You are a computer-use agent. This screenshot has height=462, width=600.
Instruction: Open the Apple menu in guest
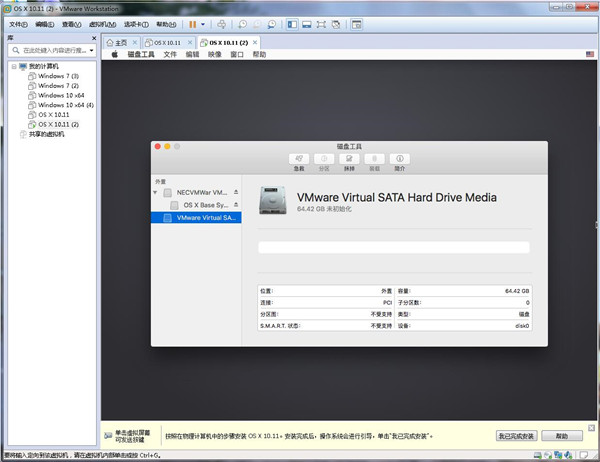114,54
